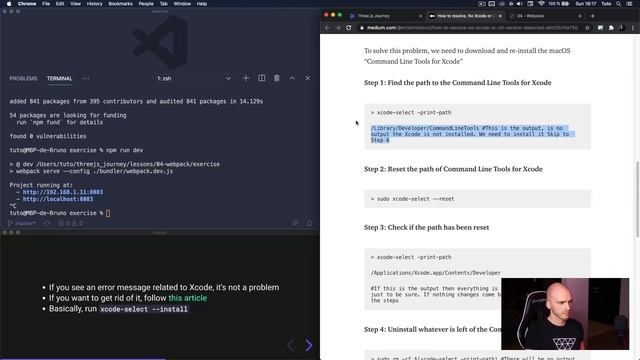This screenshot has height=360, width=640.
Task: Click the synchronize changes icon in status bar
Action: (47, 223)
